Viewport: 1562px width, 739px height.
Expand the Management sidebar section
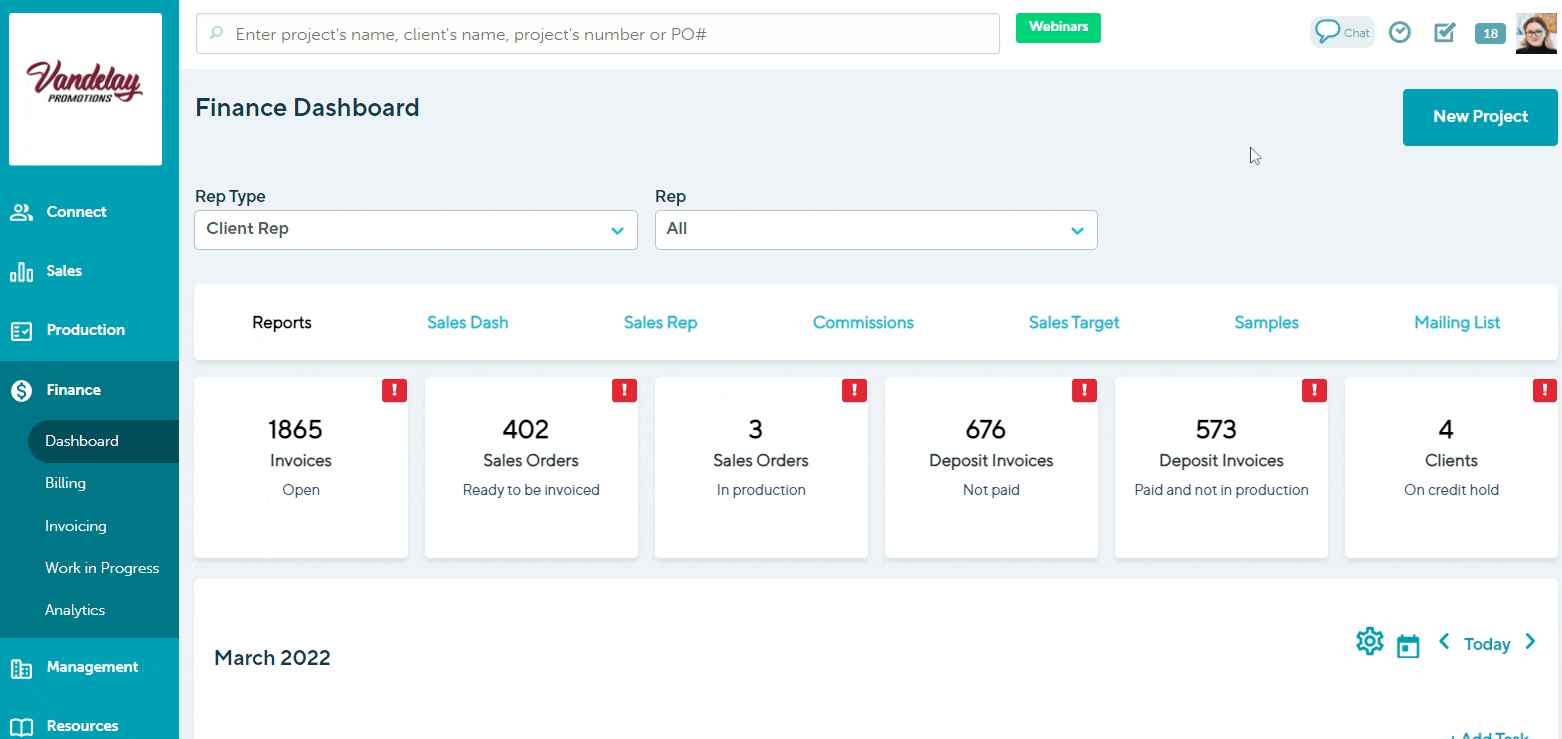tap(90, 667)
